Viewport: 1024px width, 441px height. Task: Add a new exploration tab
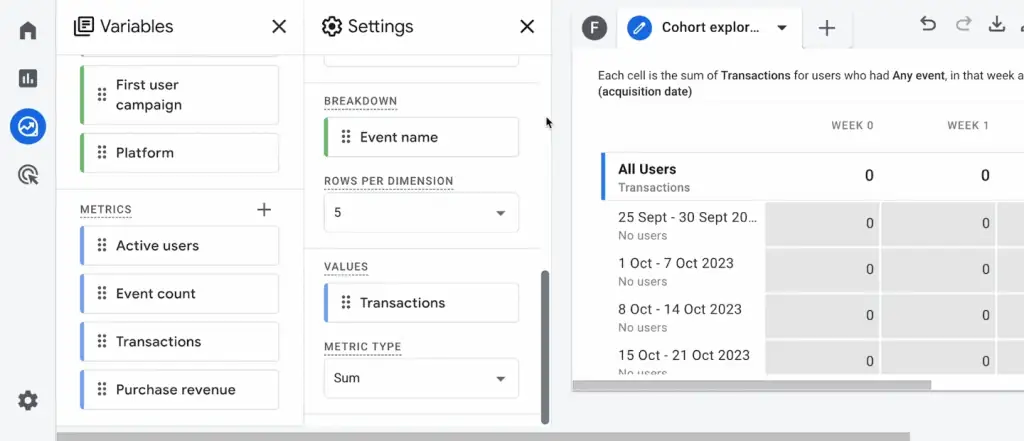[x=827, y=28]
